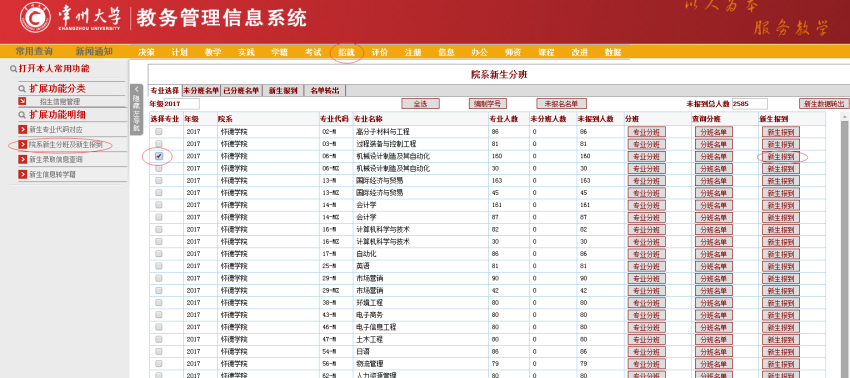This screenshot has height=378, width=850.
Task: Switch to the 未分班名单 tab
Action: click(x=201, y=91)
